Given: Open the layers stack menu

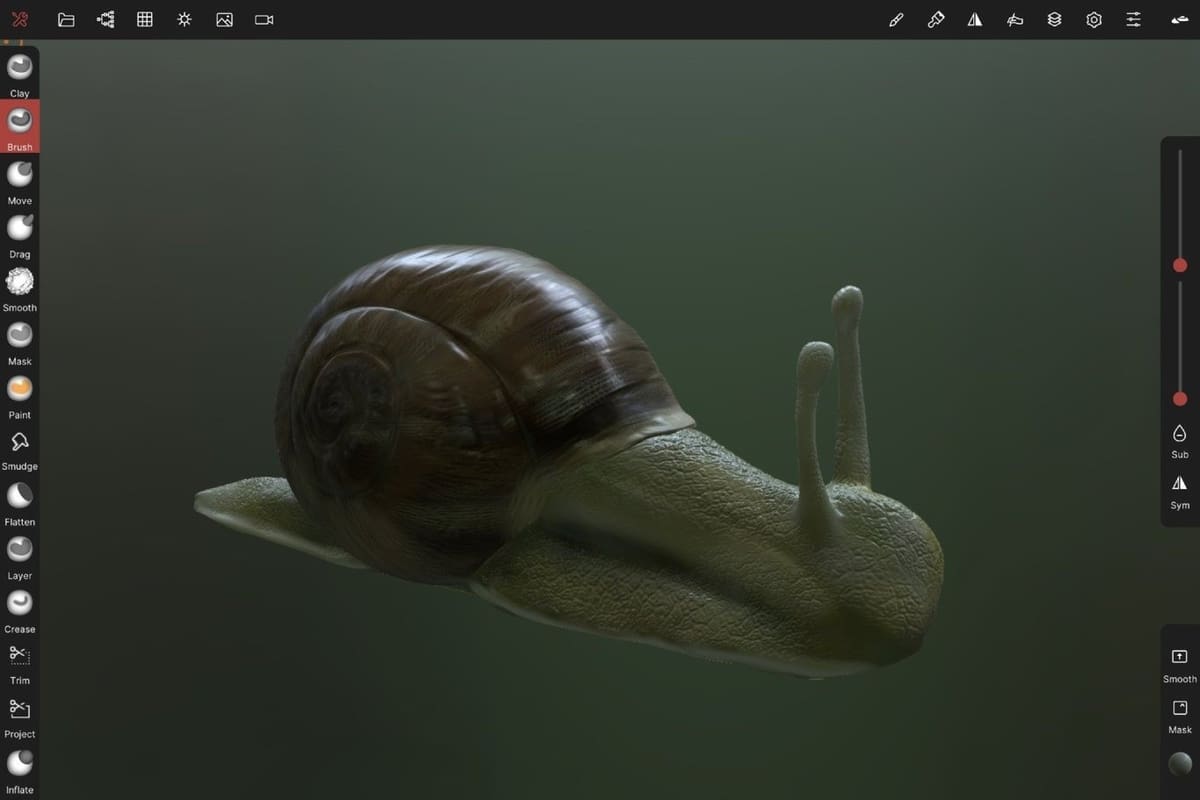Looking at the screenshot, I should tap(1054, 20).
